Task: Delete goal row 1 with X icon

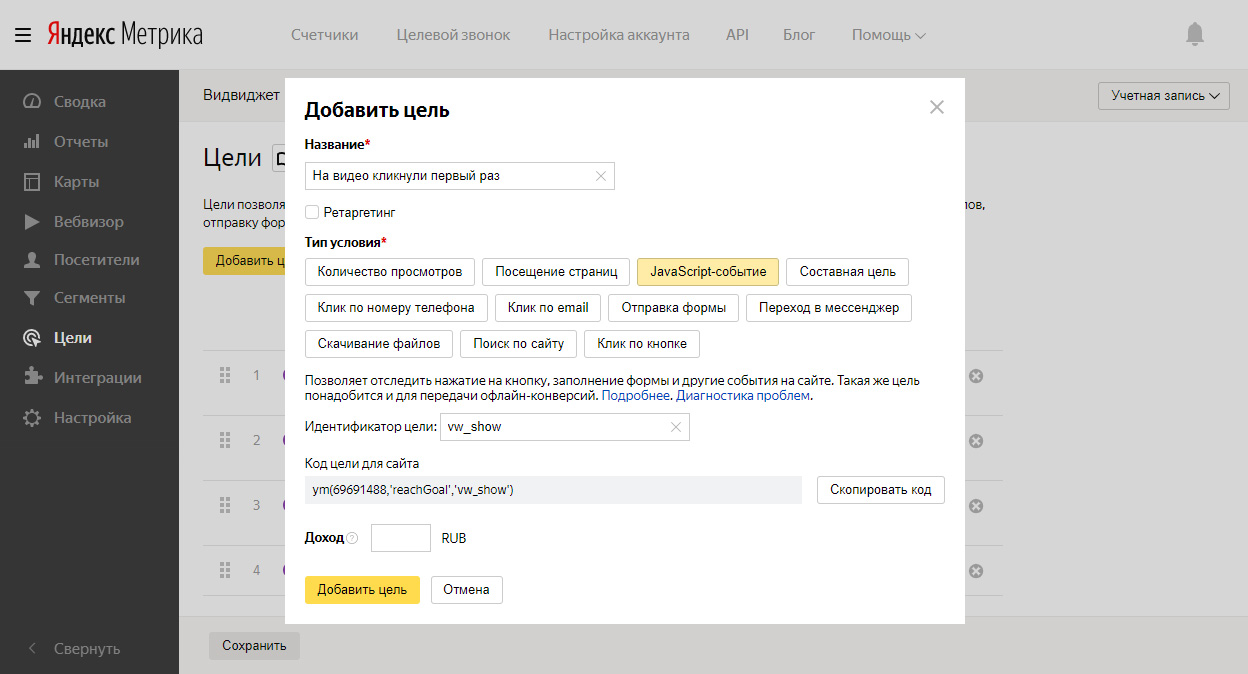Action: [x=977, y=376]
